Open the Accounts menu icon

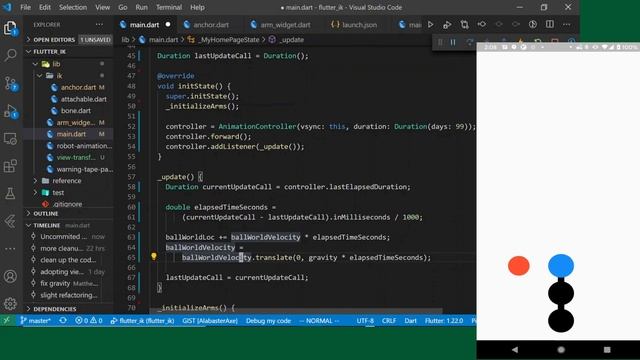click(10, 276)
